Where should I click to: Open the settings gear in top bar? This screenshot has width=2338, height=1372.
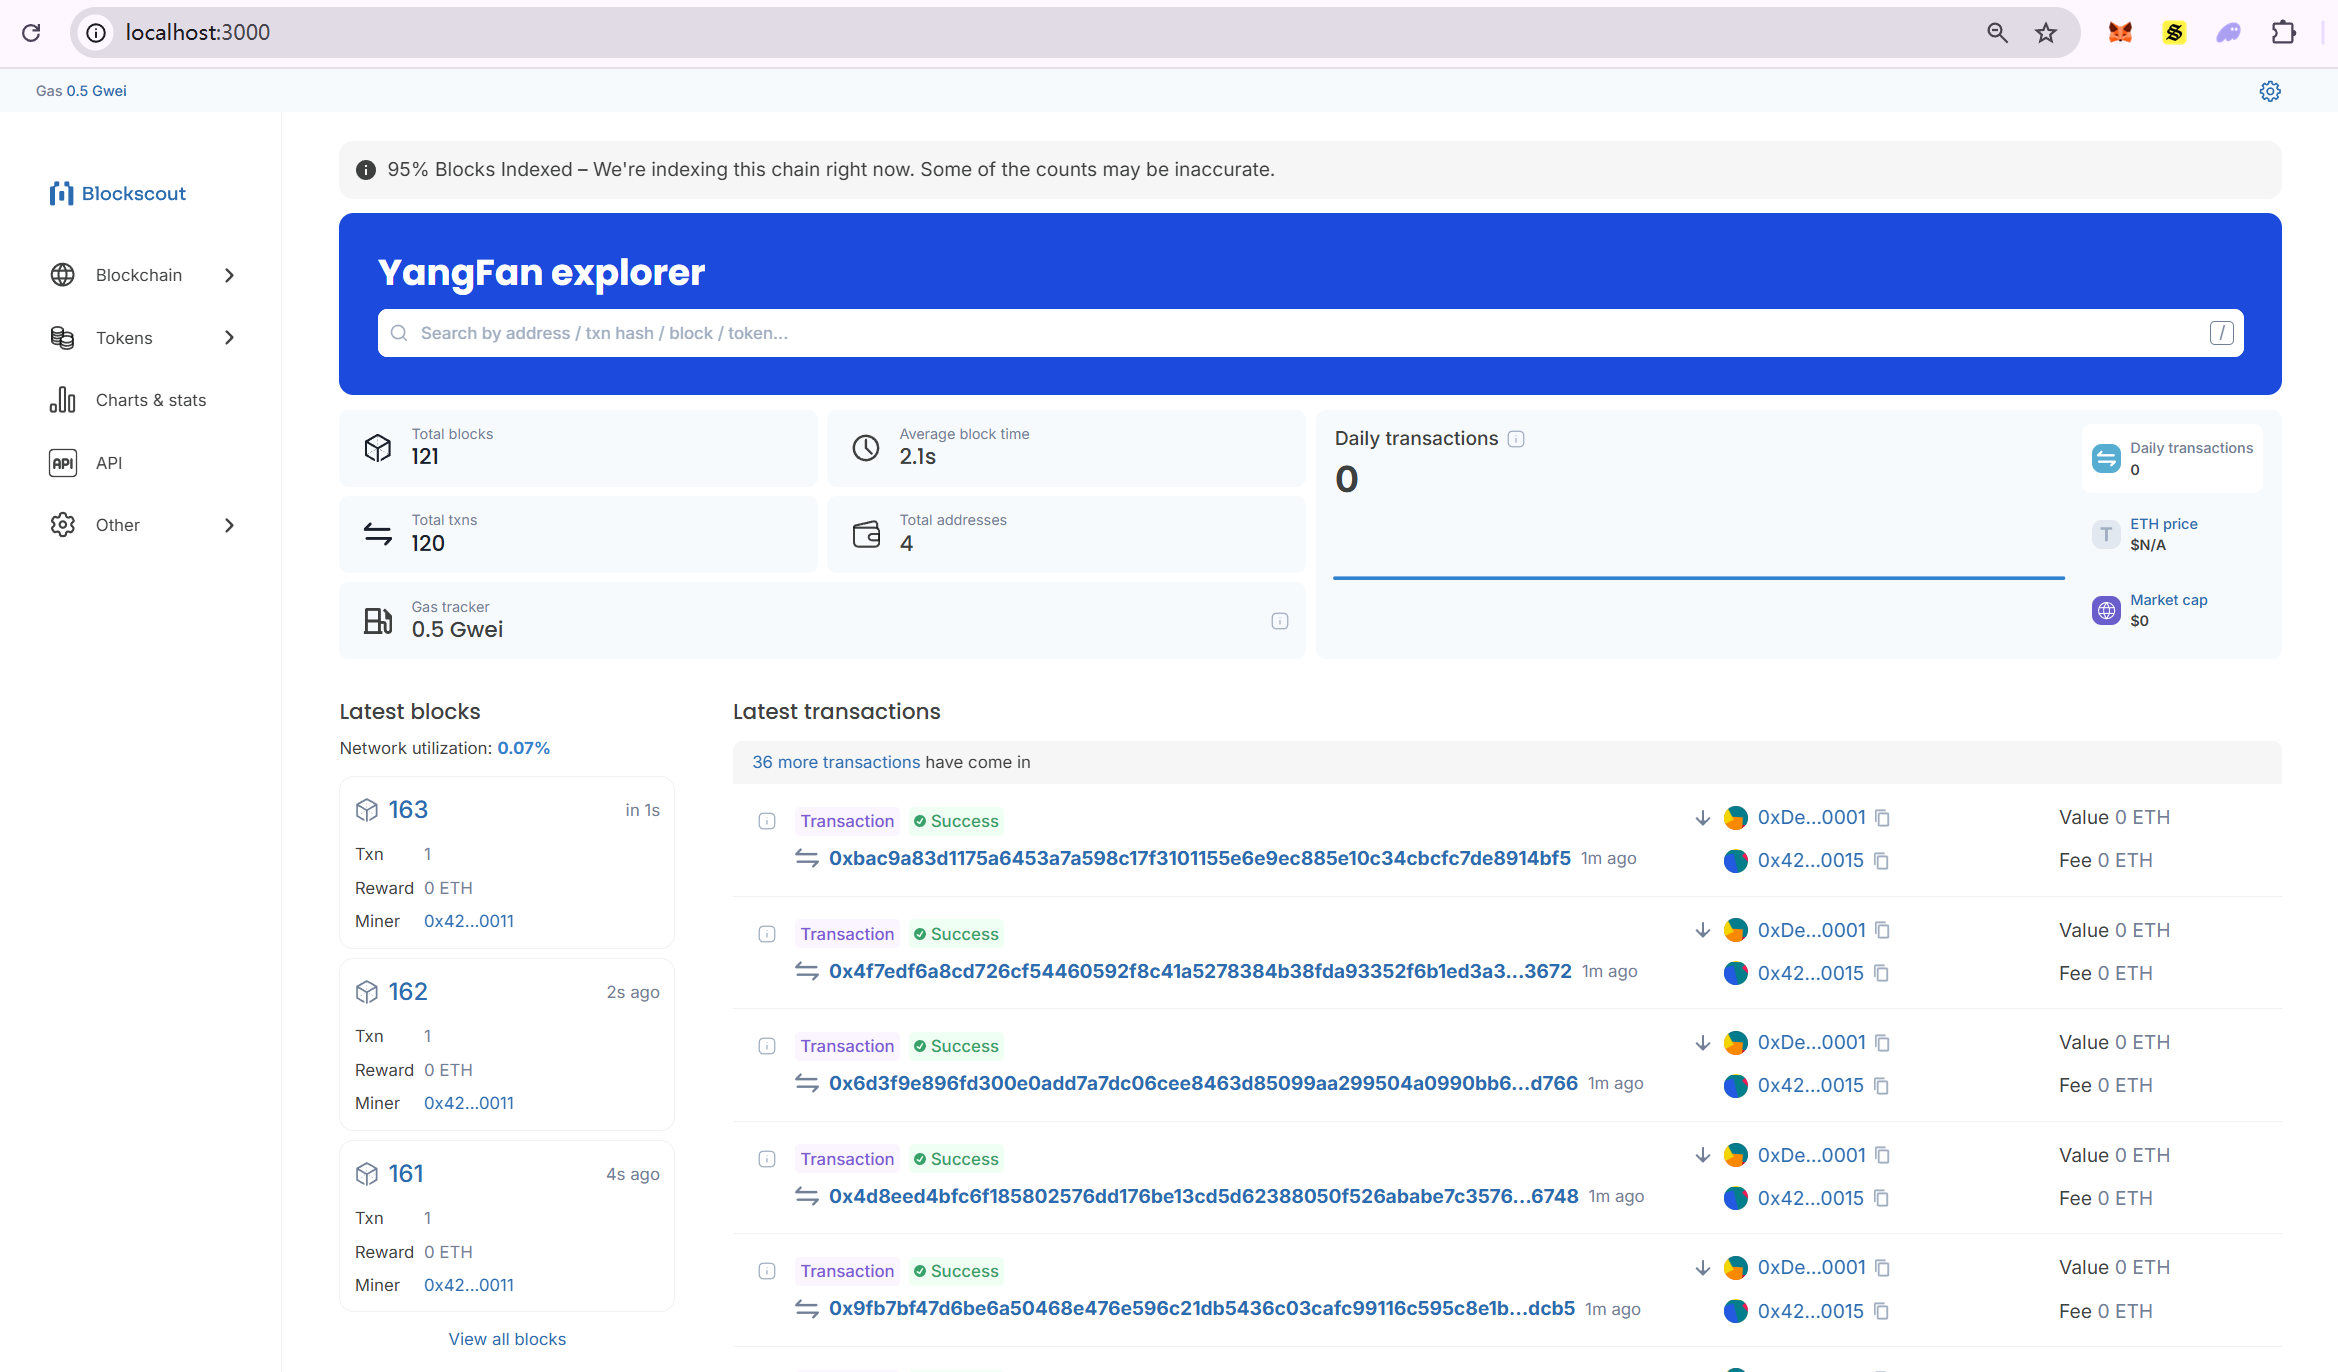[2270, 91]
